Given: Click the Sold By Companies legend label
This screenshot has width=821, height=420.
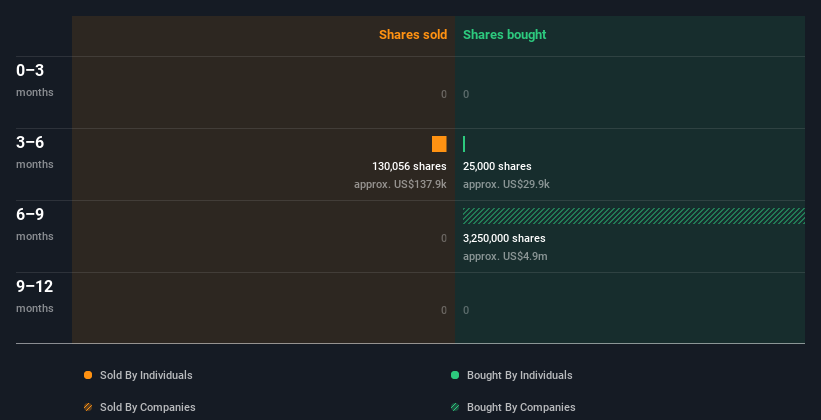Looking at the screenshot, I should click(x=148, y=407).
